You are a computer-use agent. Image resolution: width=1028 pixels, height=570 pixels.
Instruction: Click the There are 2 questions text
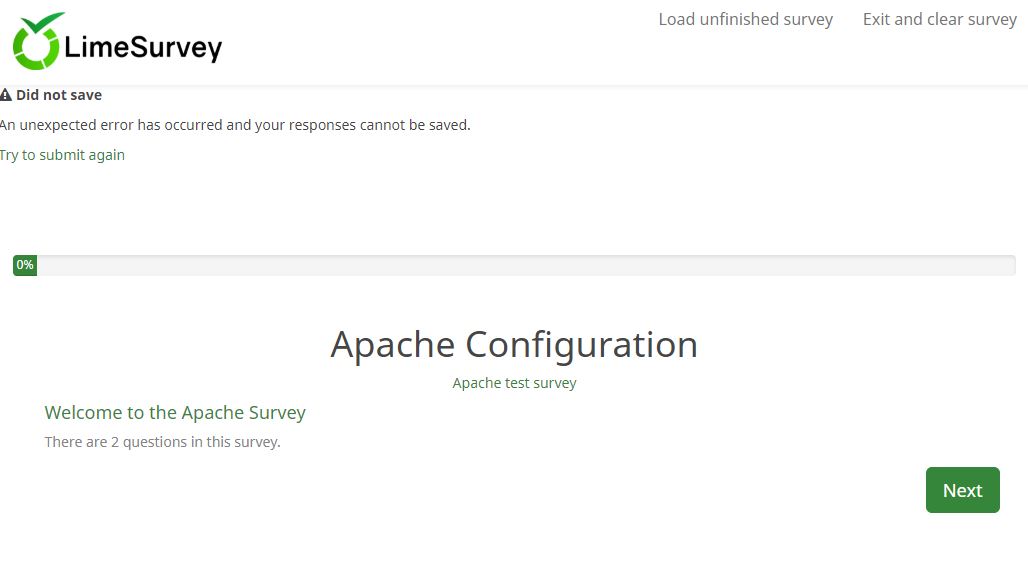(162, 442)
